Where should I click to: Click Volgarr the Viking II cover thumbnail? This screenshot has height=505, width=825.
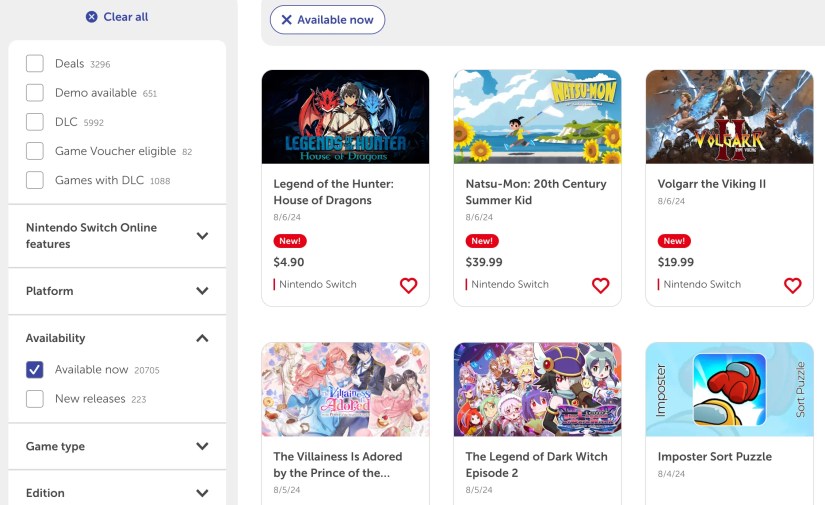pos(729,117)
